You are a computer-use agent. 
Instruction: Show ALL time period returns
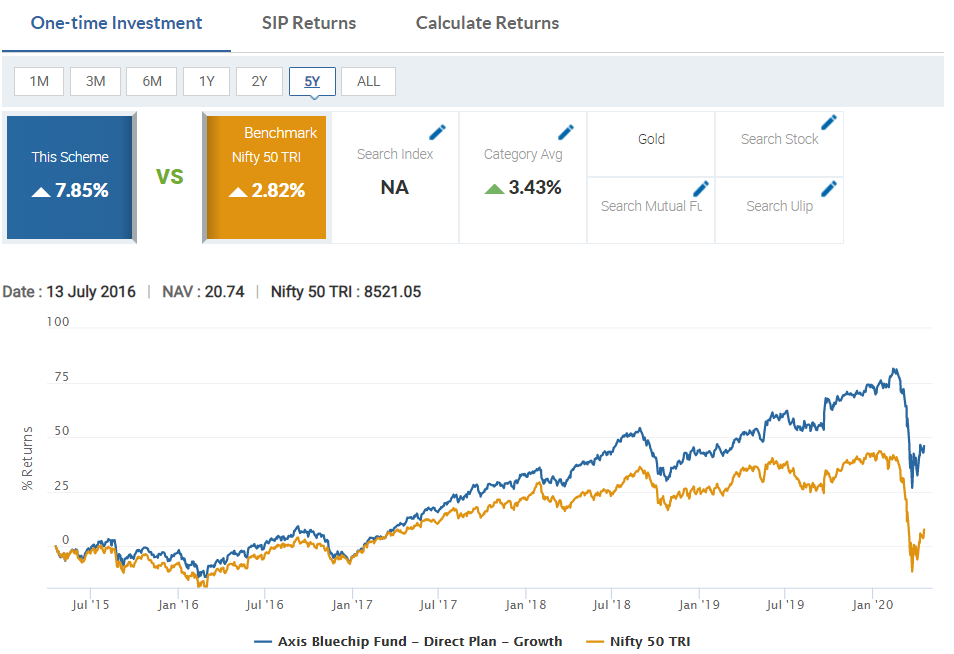pos(368,82)
